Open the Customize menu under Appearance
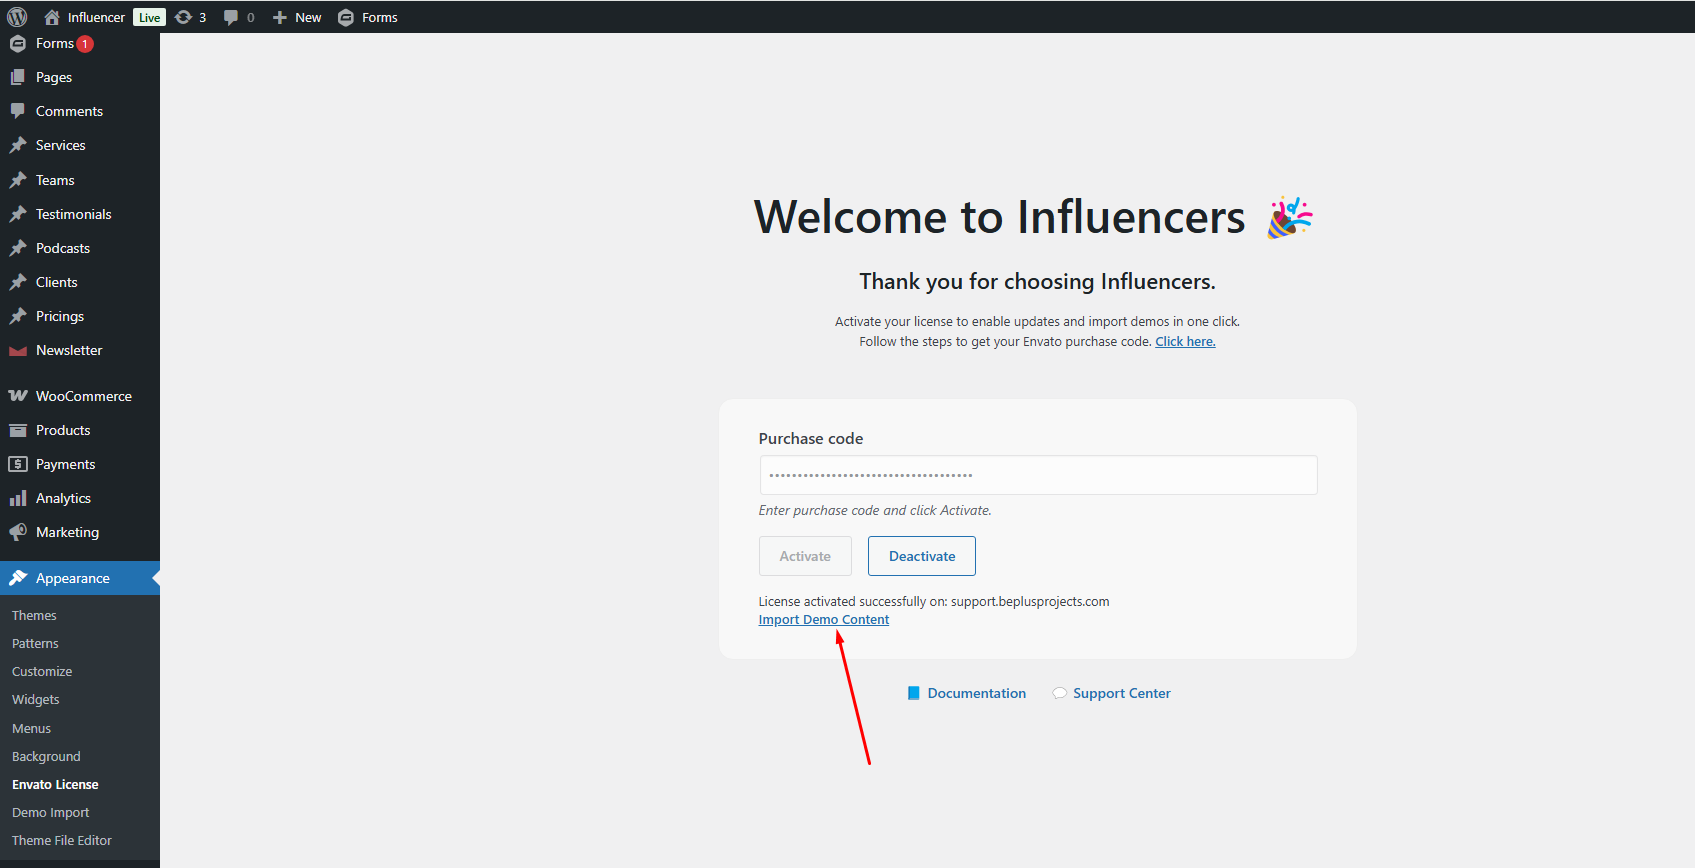Image resolution: width=1695 pixels, height=868 pixels. [42, 671]
